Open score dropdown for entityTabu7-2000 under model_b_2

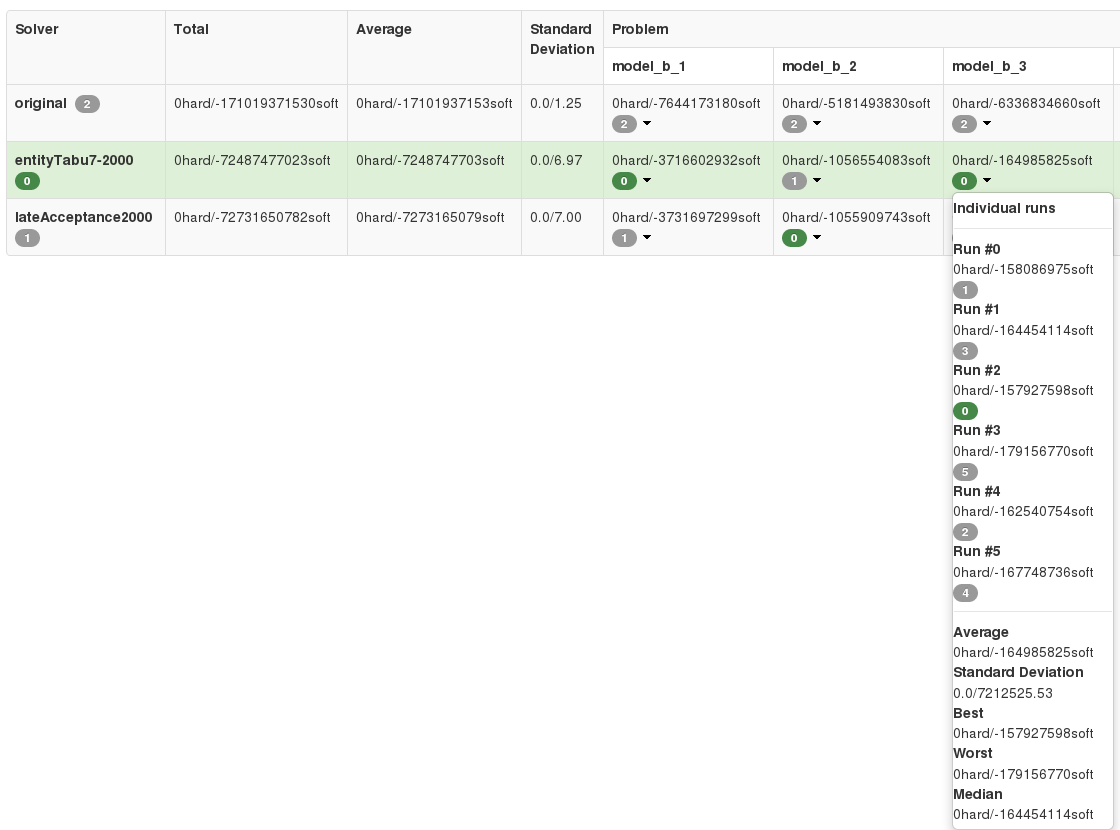(x=817, y=181)
